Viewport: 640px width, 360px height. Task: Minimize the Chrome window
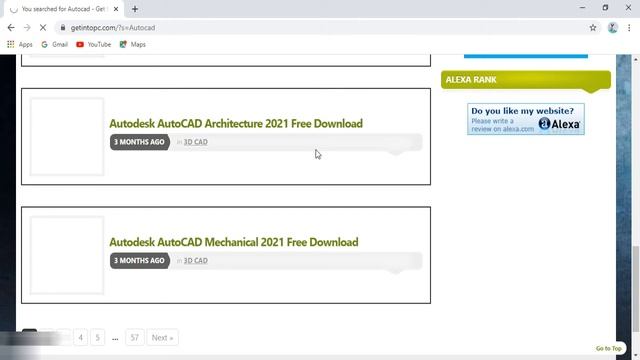click(582, 8)
